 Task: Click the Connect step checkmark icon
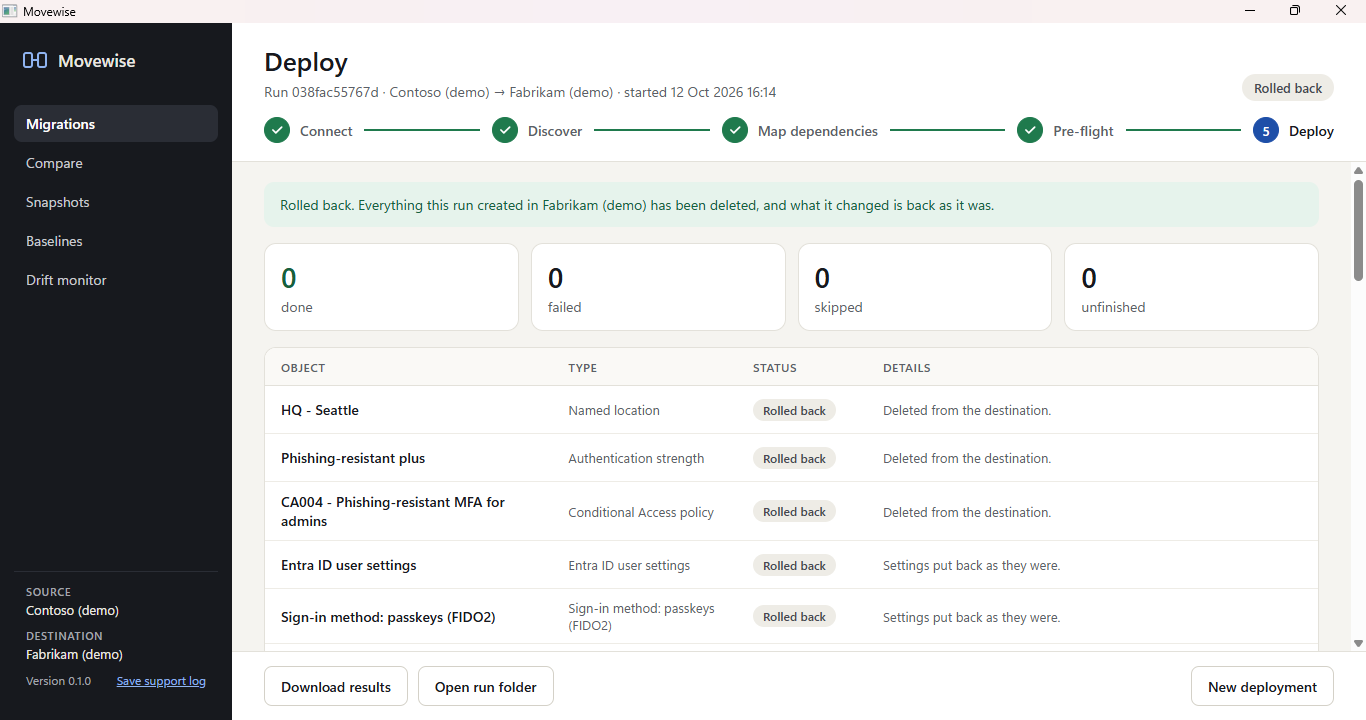(x=277, y=131)
